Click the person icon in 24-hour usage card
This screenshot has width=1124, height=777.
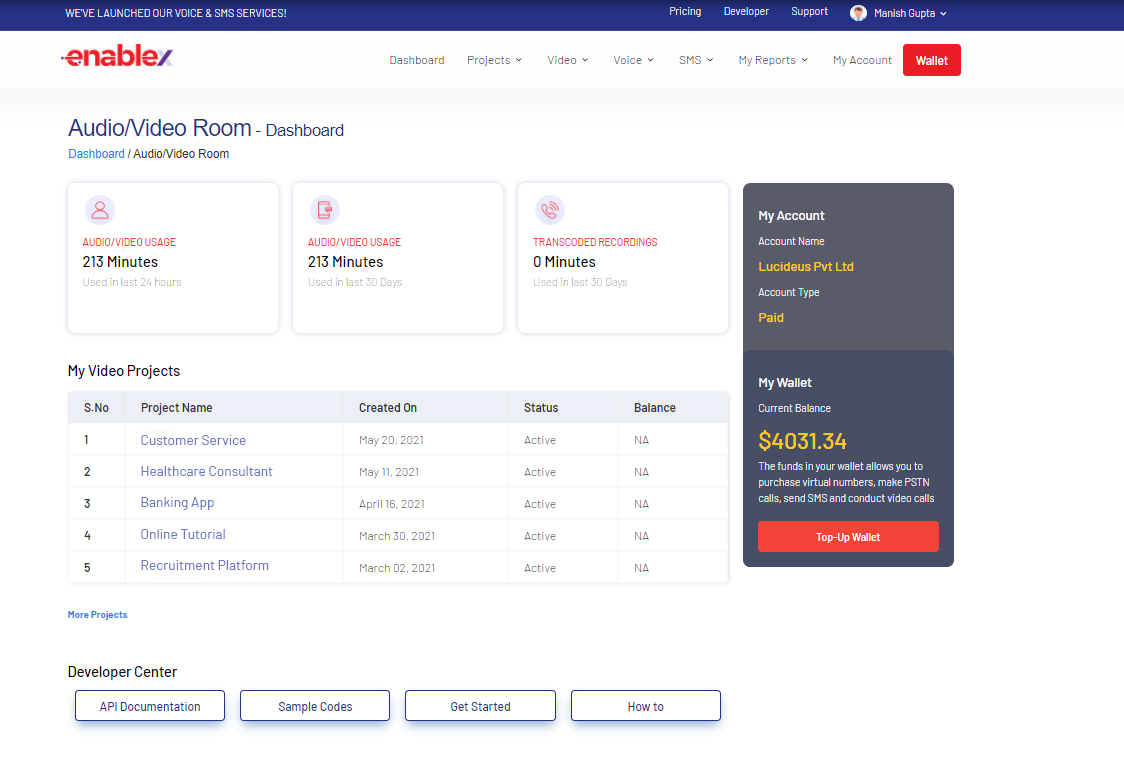point(99,210)
